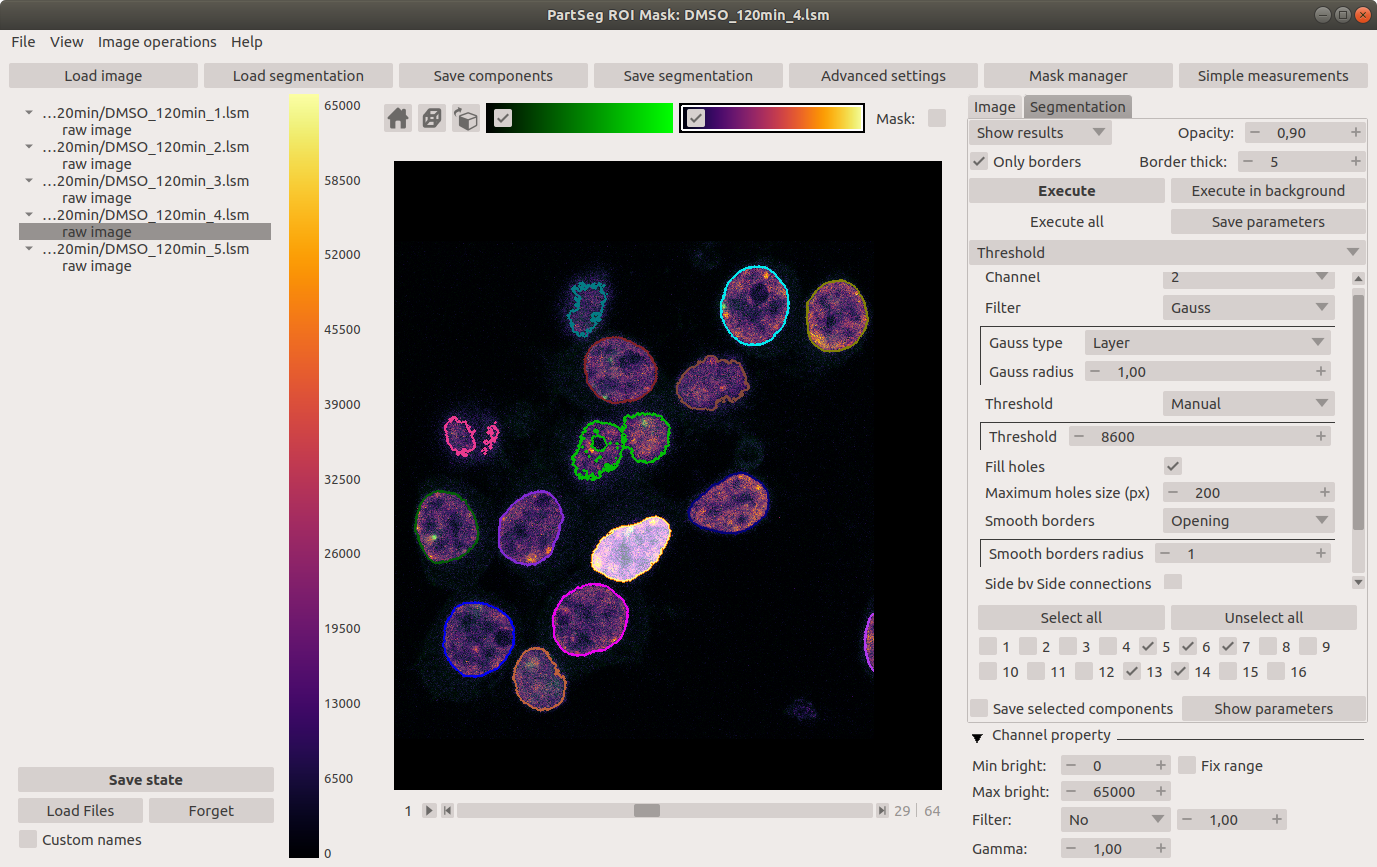Open Smooth borders Opening dropdown
This screenshot has width=1377, height=867.
pyautogui.click(x=1248, y=521)
